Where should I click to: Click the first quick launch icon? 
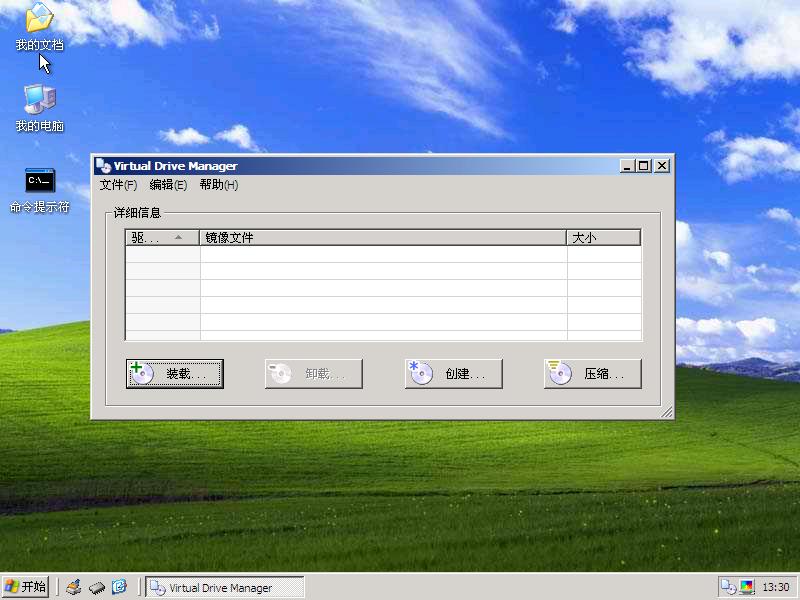tap(74, 587)
